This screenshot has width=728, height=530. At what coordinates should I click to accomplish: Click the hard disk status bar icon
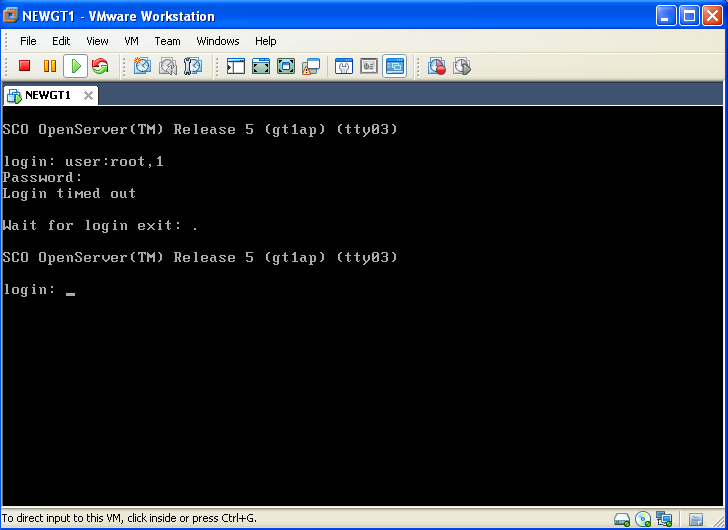pyautogui.click(x=622, y=519)
